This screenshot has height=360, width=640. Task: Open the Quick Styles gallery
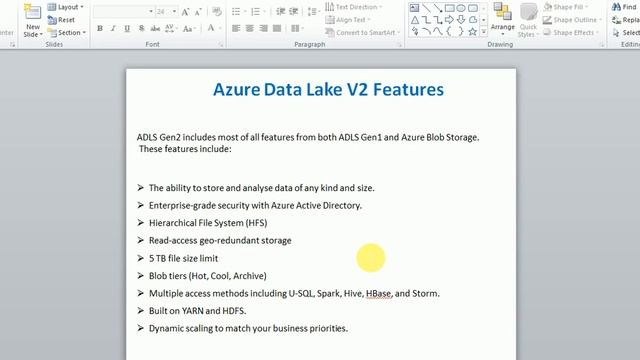[x=528, y=20]
